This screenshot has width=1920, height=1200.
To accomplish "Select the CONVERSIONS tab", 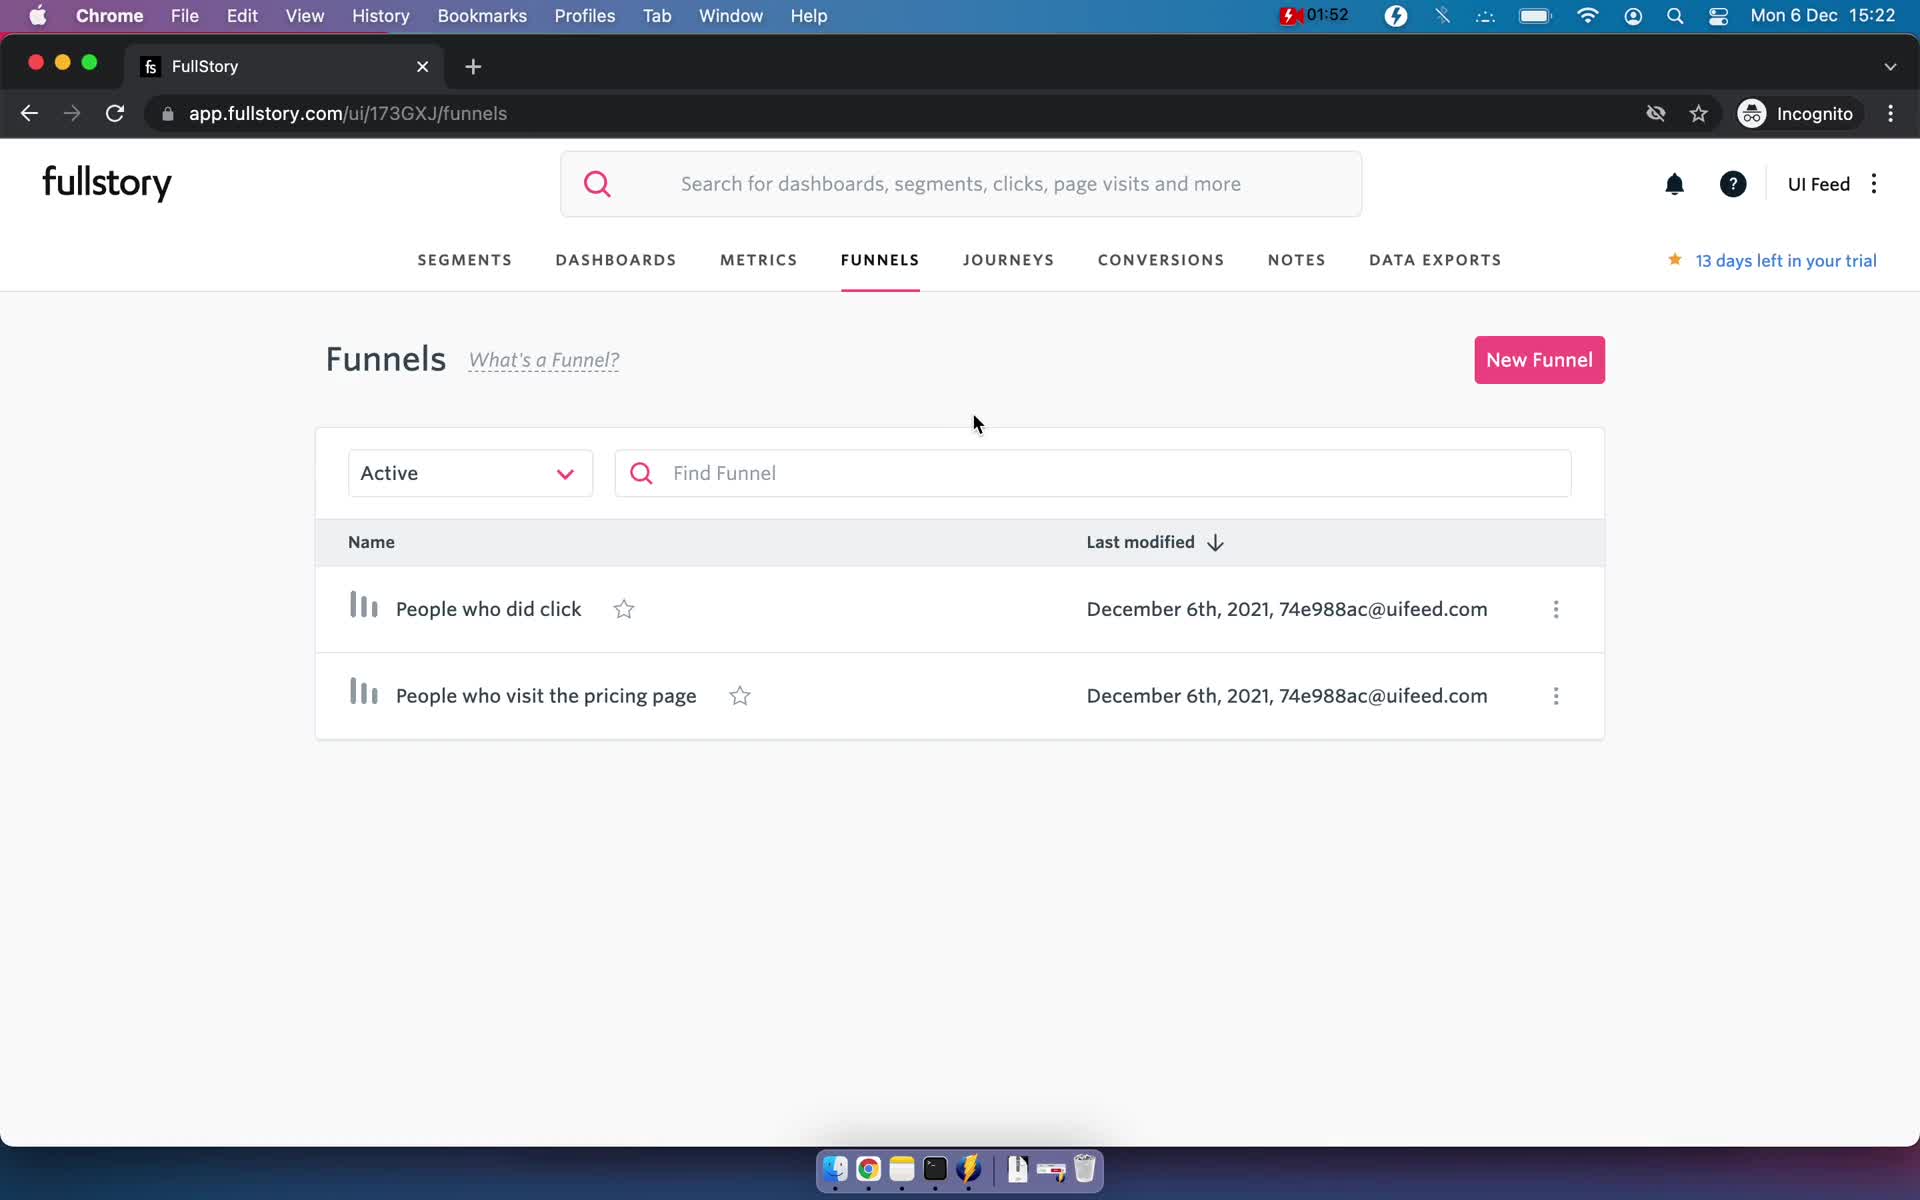I will tap(1161, 260).
